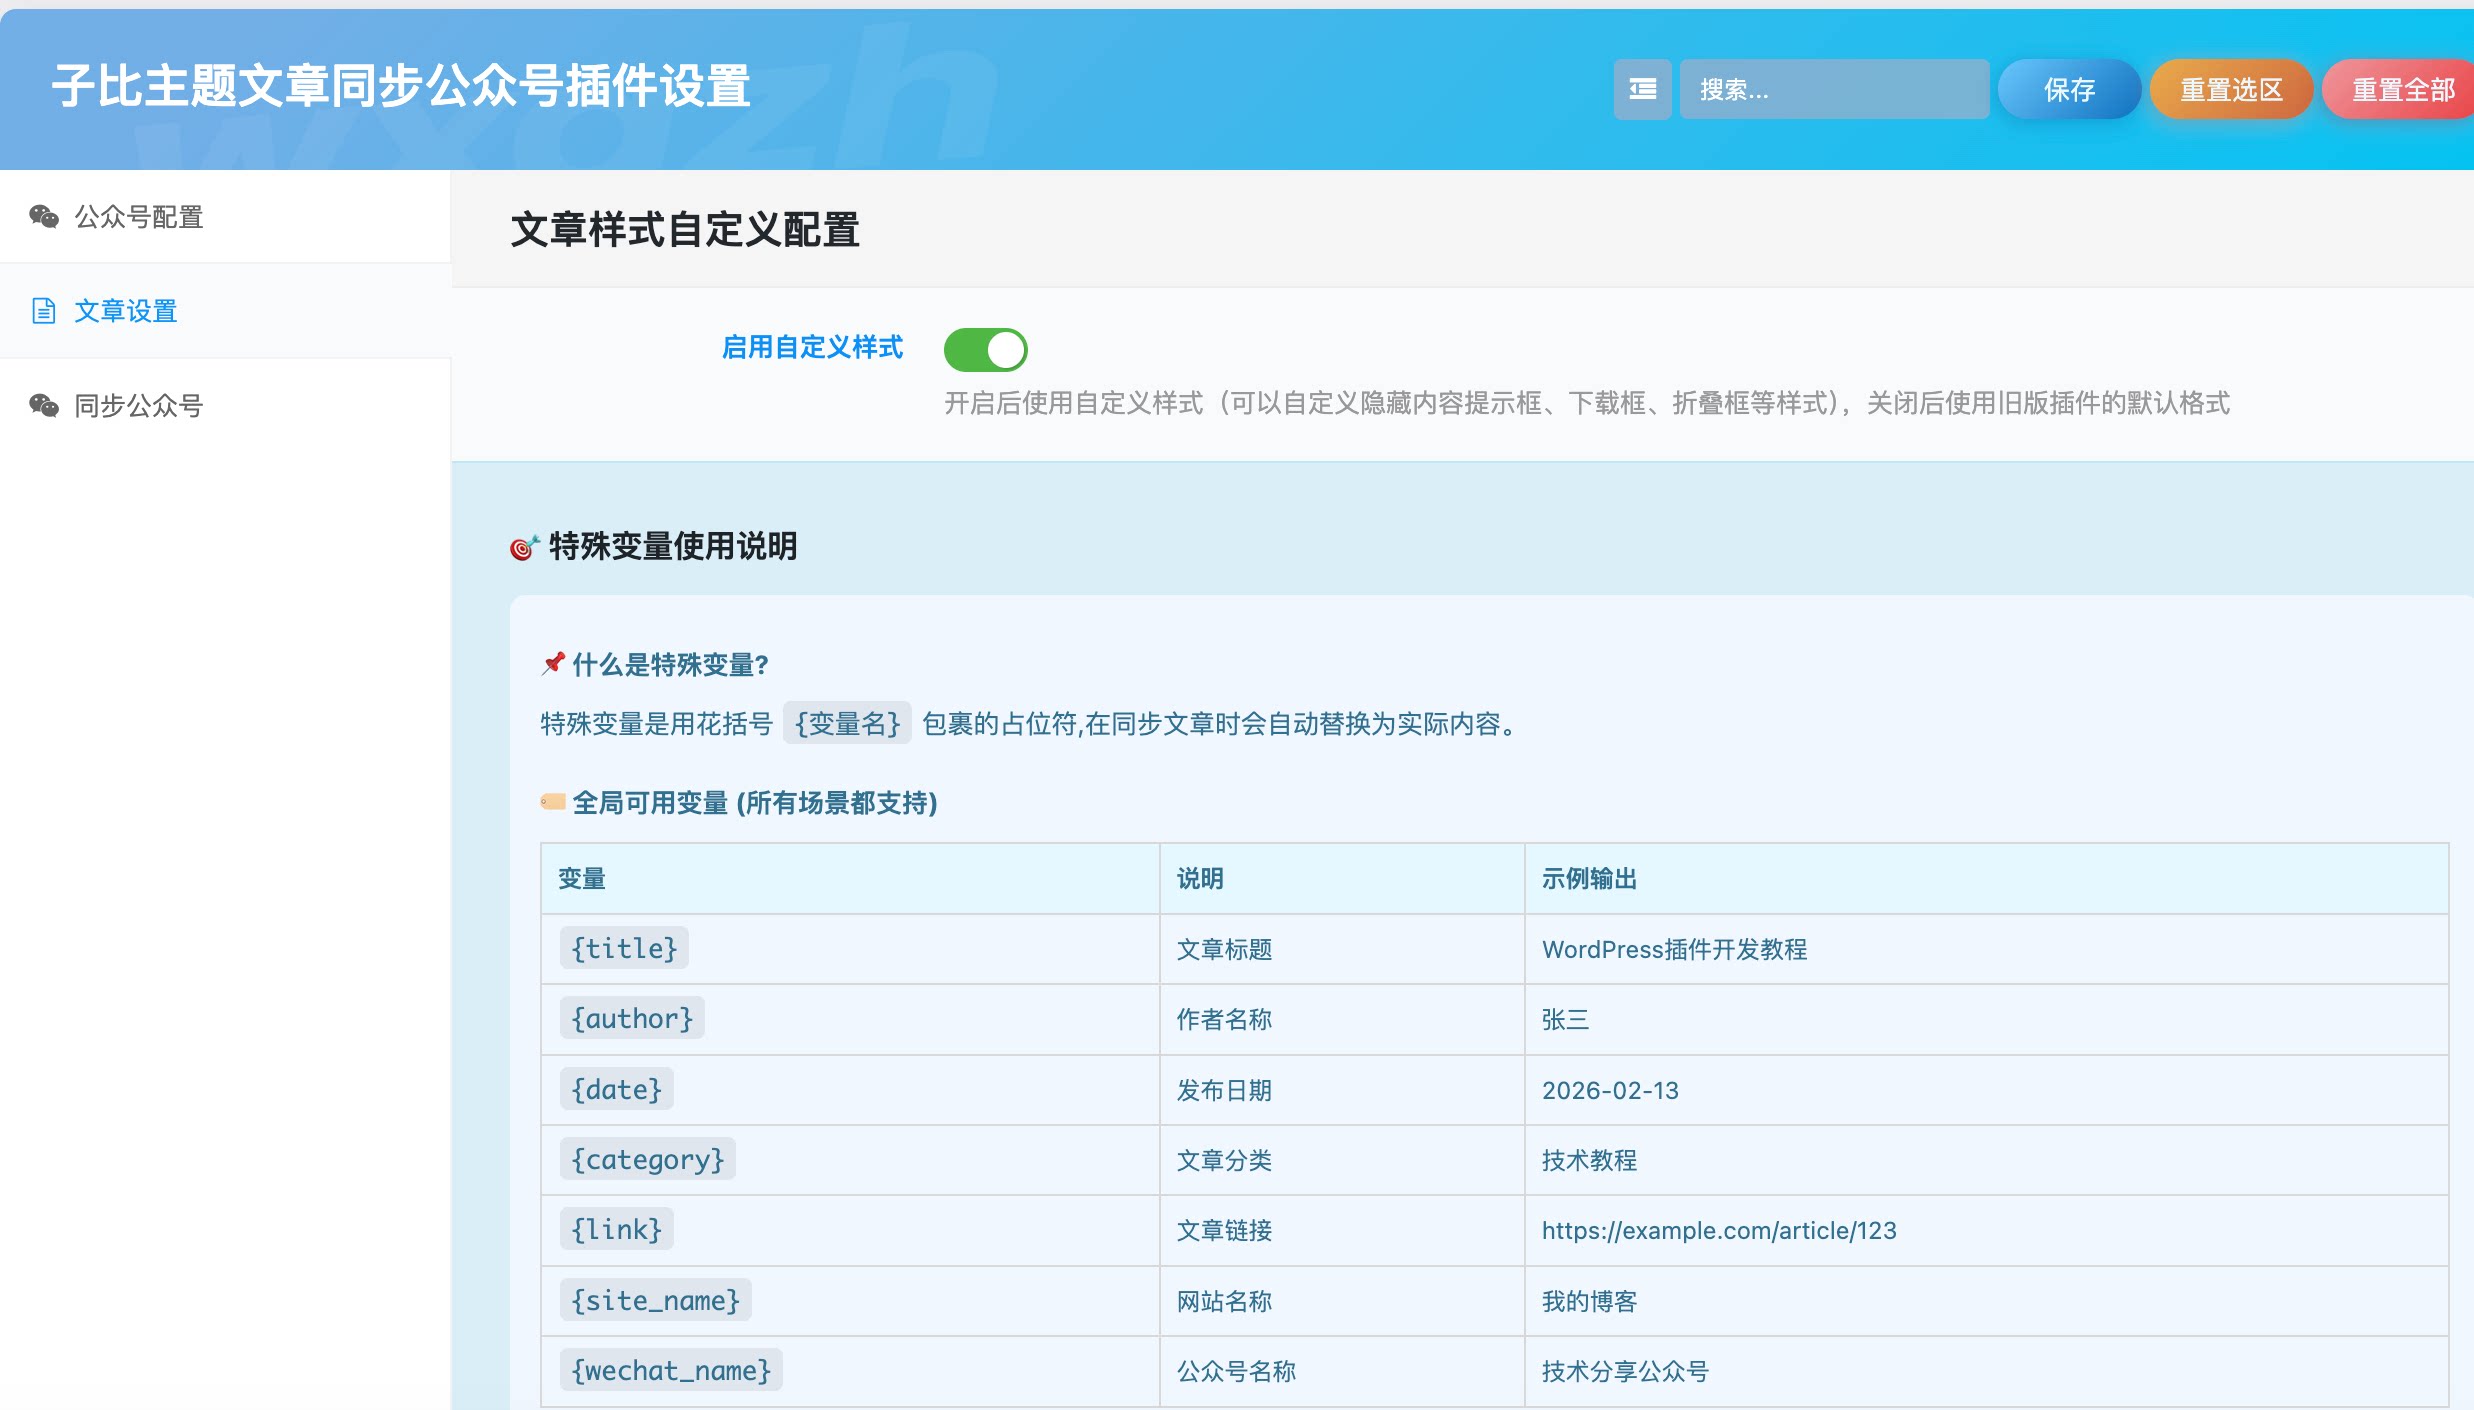Viewport: 2474px width, 1410px height.
Task: Click the expand-all sections icon button
Action: (1642, 90)
